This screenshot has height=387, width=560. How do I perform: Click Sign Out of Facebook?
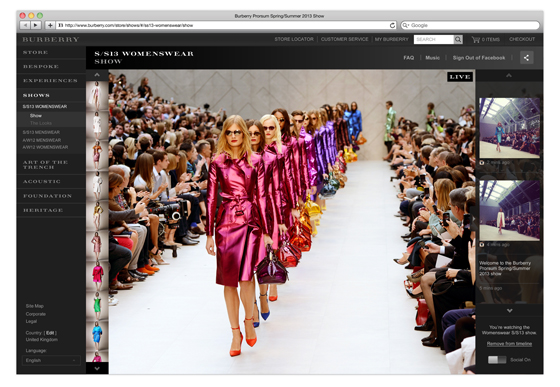pos(479,57)
